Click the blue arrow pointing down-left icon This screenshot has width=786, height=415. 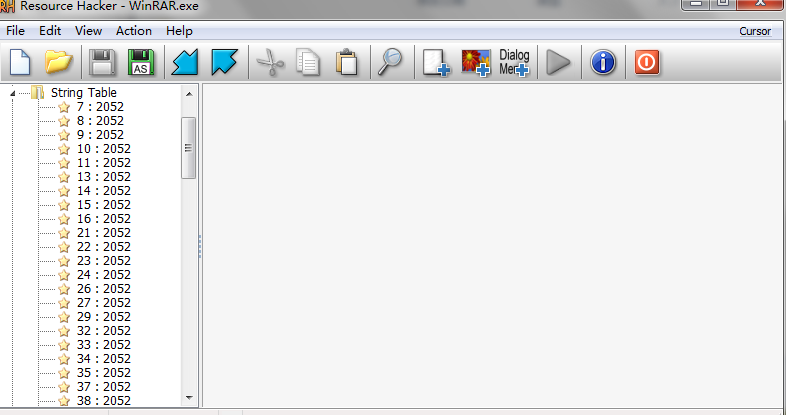[185, 62]
